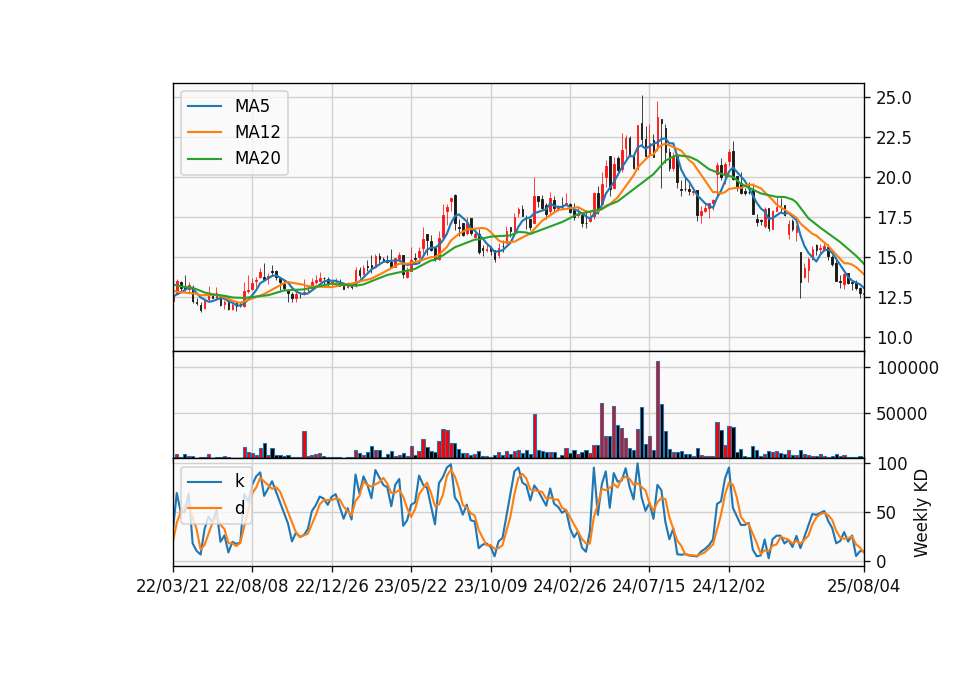Click the 15.0 price axis tick label
The width and height of the screenshot is (960, 690).
[x=894, y=258]
